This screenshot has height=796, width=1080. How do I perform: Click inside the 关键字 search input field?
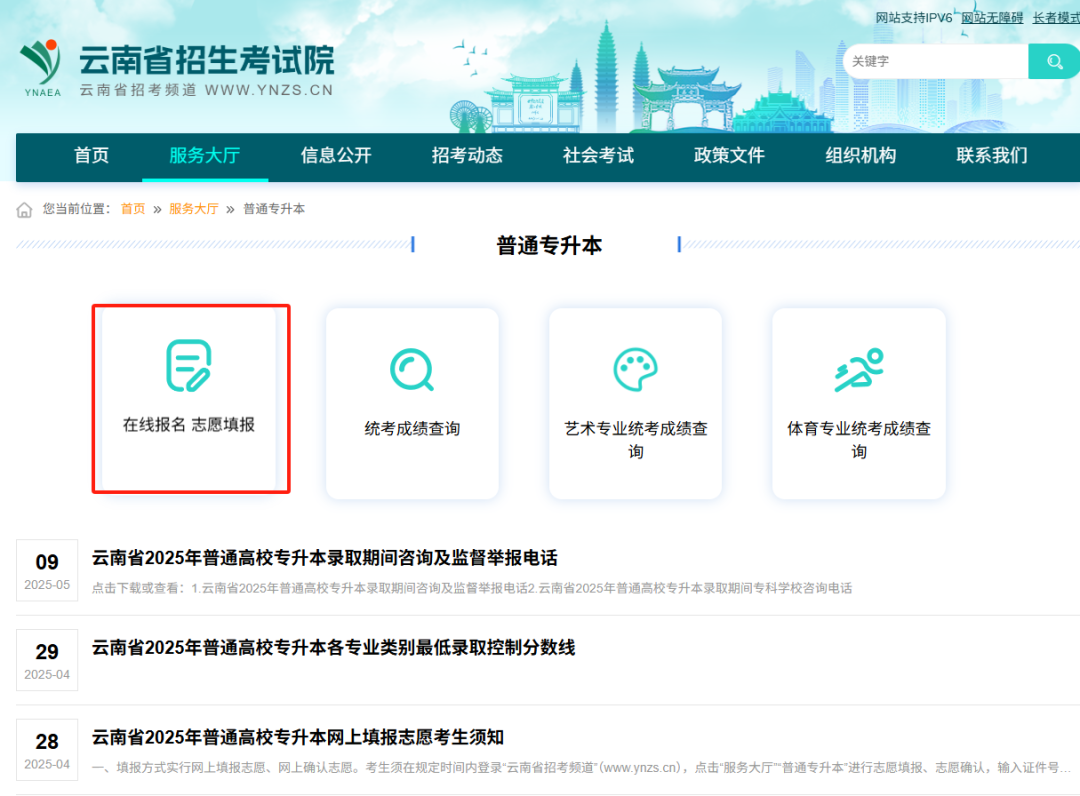tap(935, 61)
